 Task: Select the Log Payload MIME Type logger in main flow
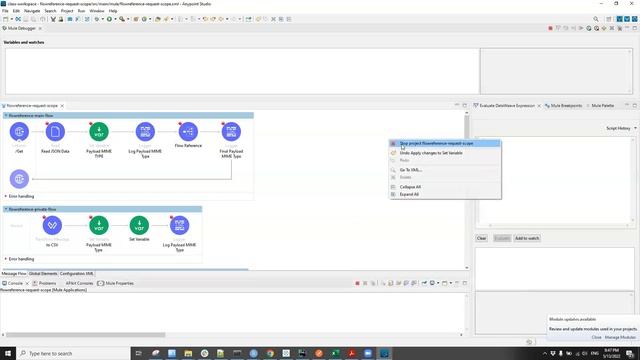(145, 131)
